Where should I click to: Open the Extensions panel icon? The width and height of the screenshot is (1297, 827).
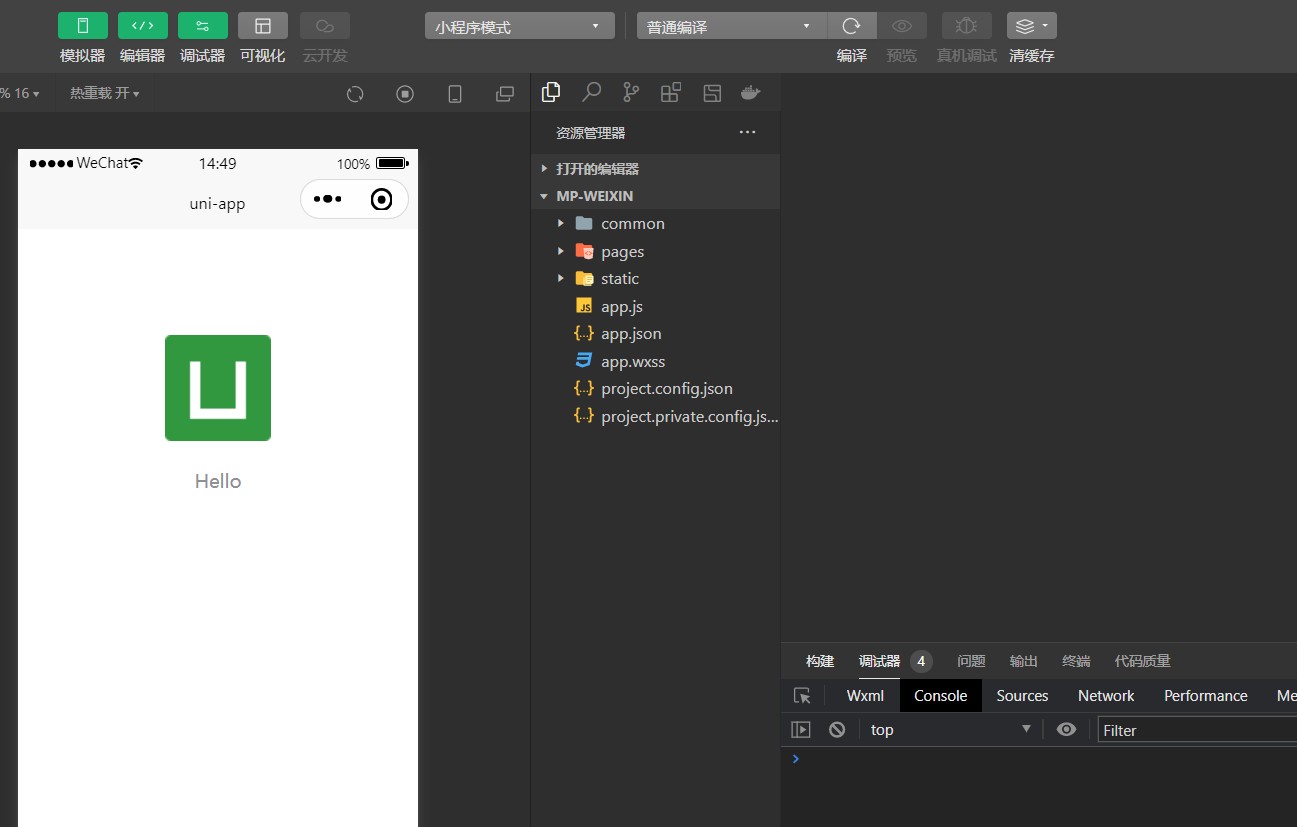[671, 93]
